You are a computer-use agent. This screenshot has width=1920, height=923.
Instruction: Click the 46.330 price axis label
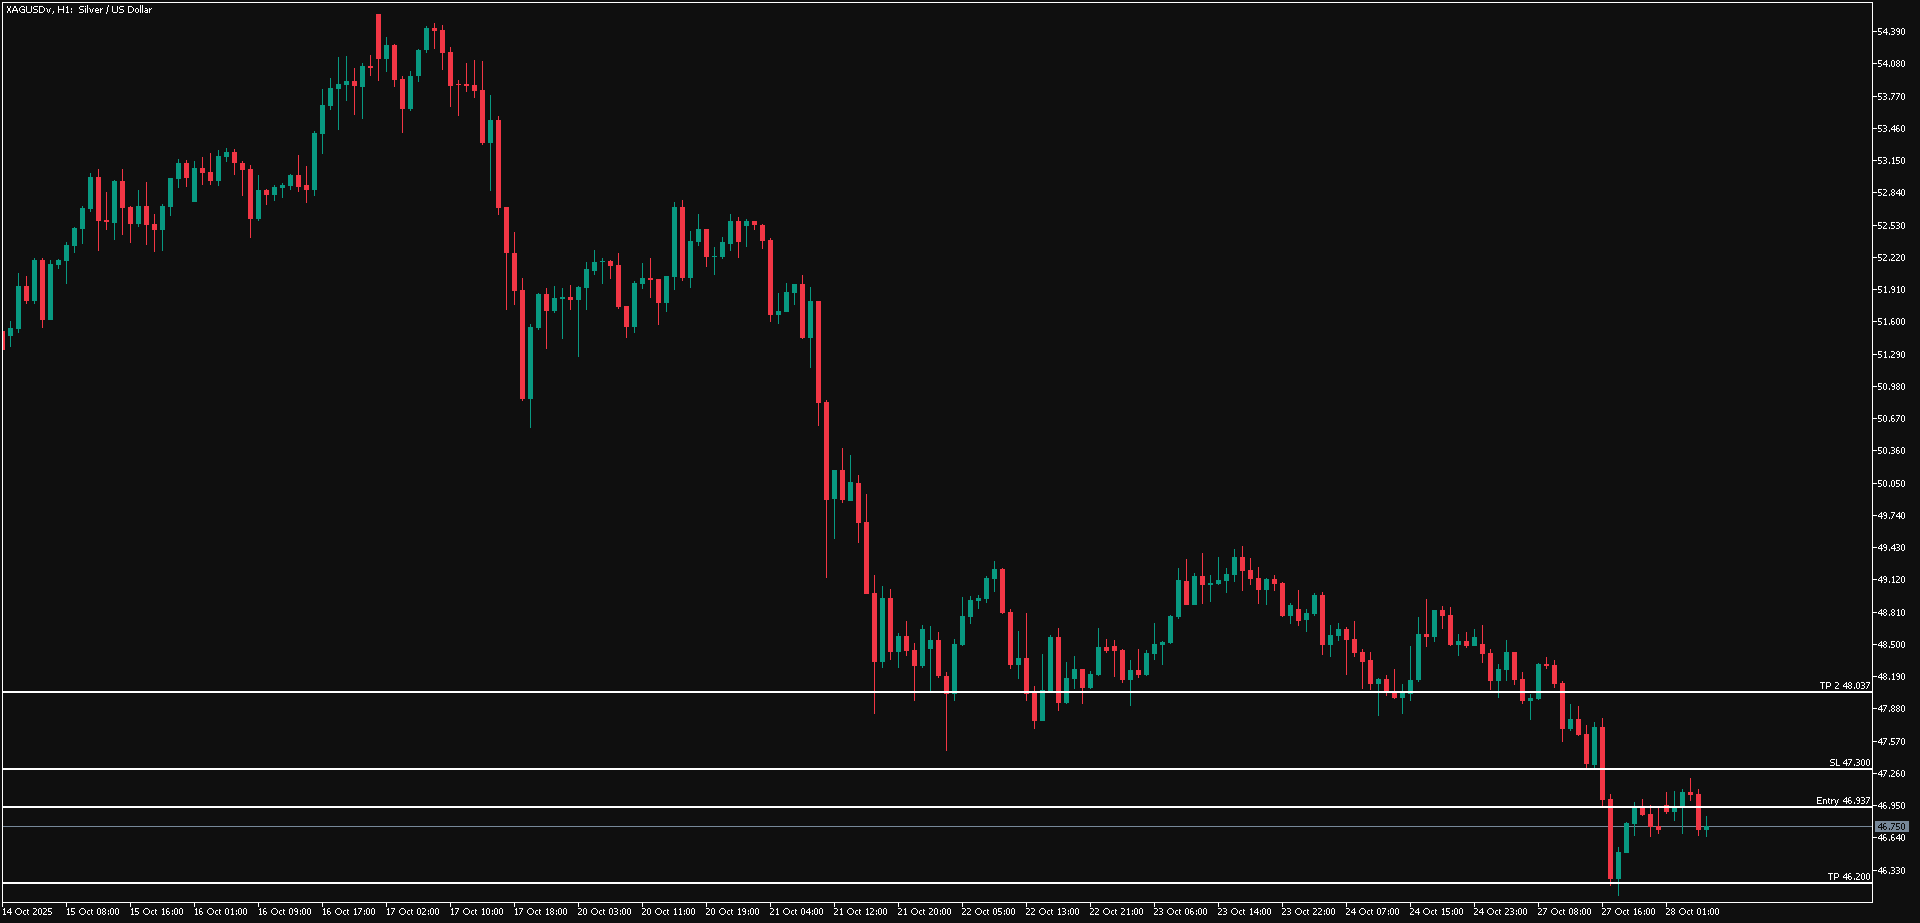point(1891,871)
